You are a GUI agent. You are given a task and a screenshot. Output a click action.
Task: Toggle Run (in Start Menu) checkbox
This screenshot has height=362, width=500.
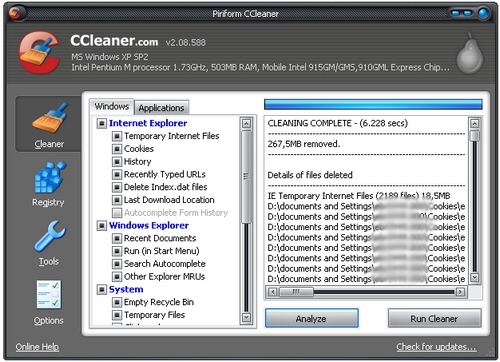coord(117,251)
